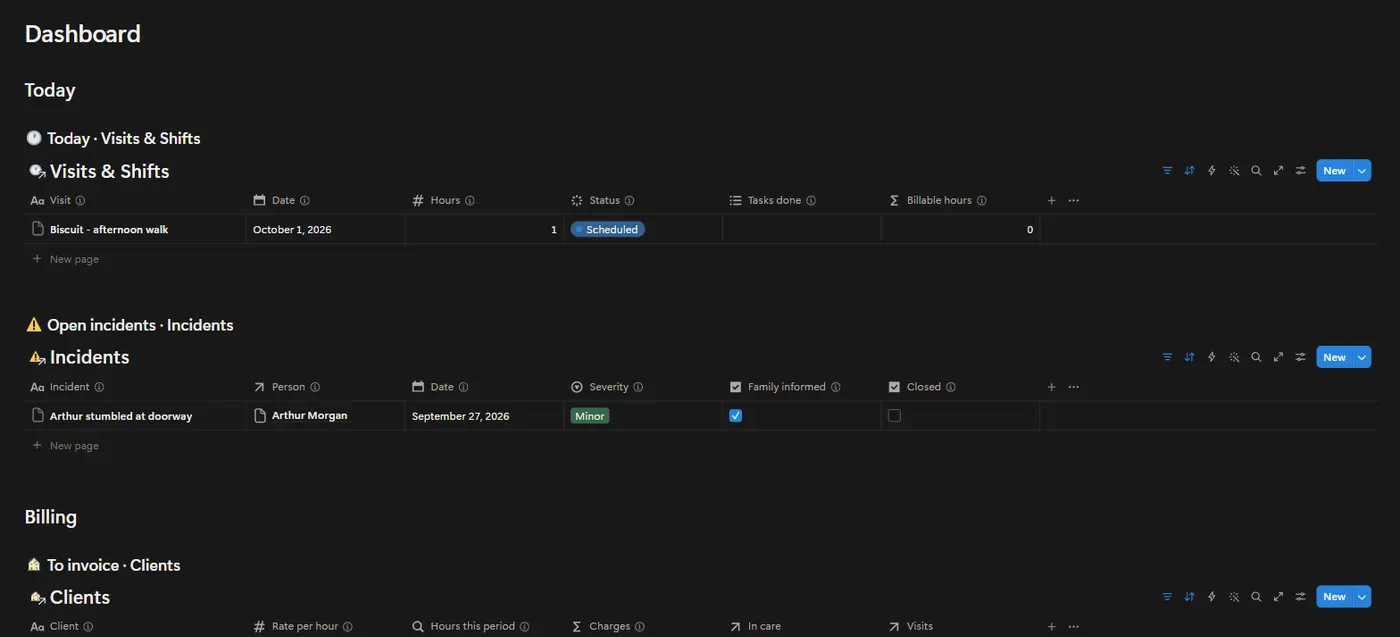Add New page under Arthur stumbled at doorway

(65, 446)
